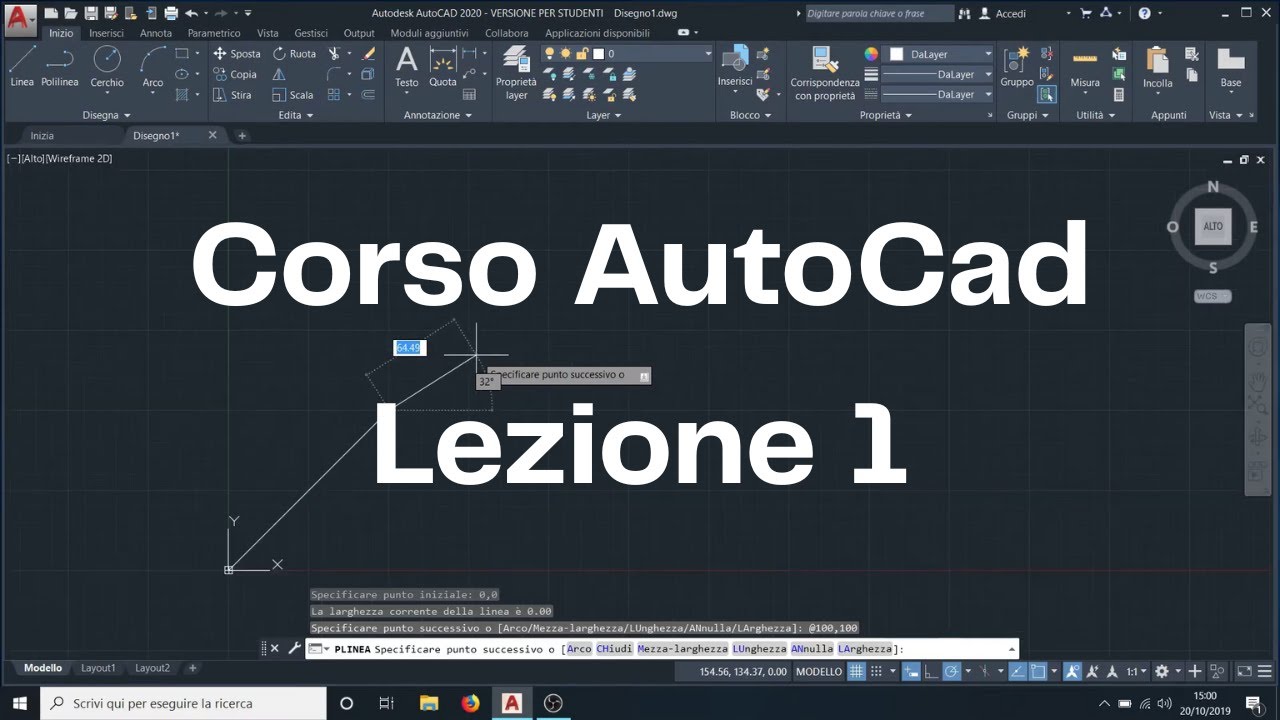Open Proprietà layer manager
Image resolution: width=1280 pixels, height=720 pixels.
[516, 72]
